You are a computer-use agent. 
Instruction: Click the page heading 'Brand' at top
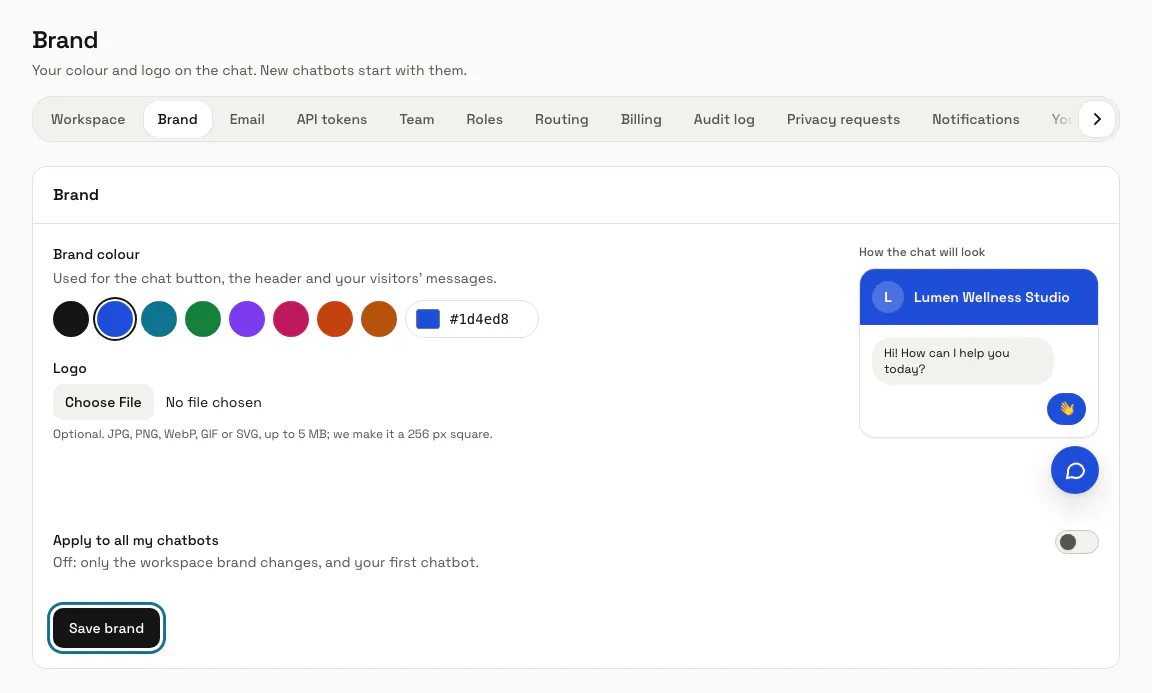tap(65, 40)
